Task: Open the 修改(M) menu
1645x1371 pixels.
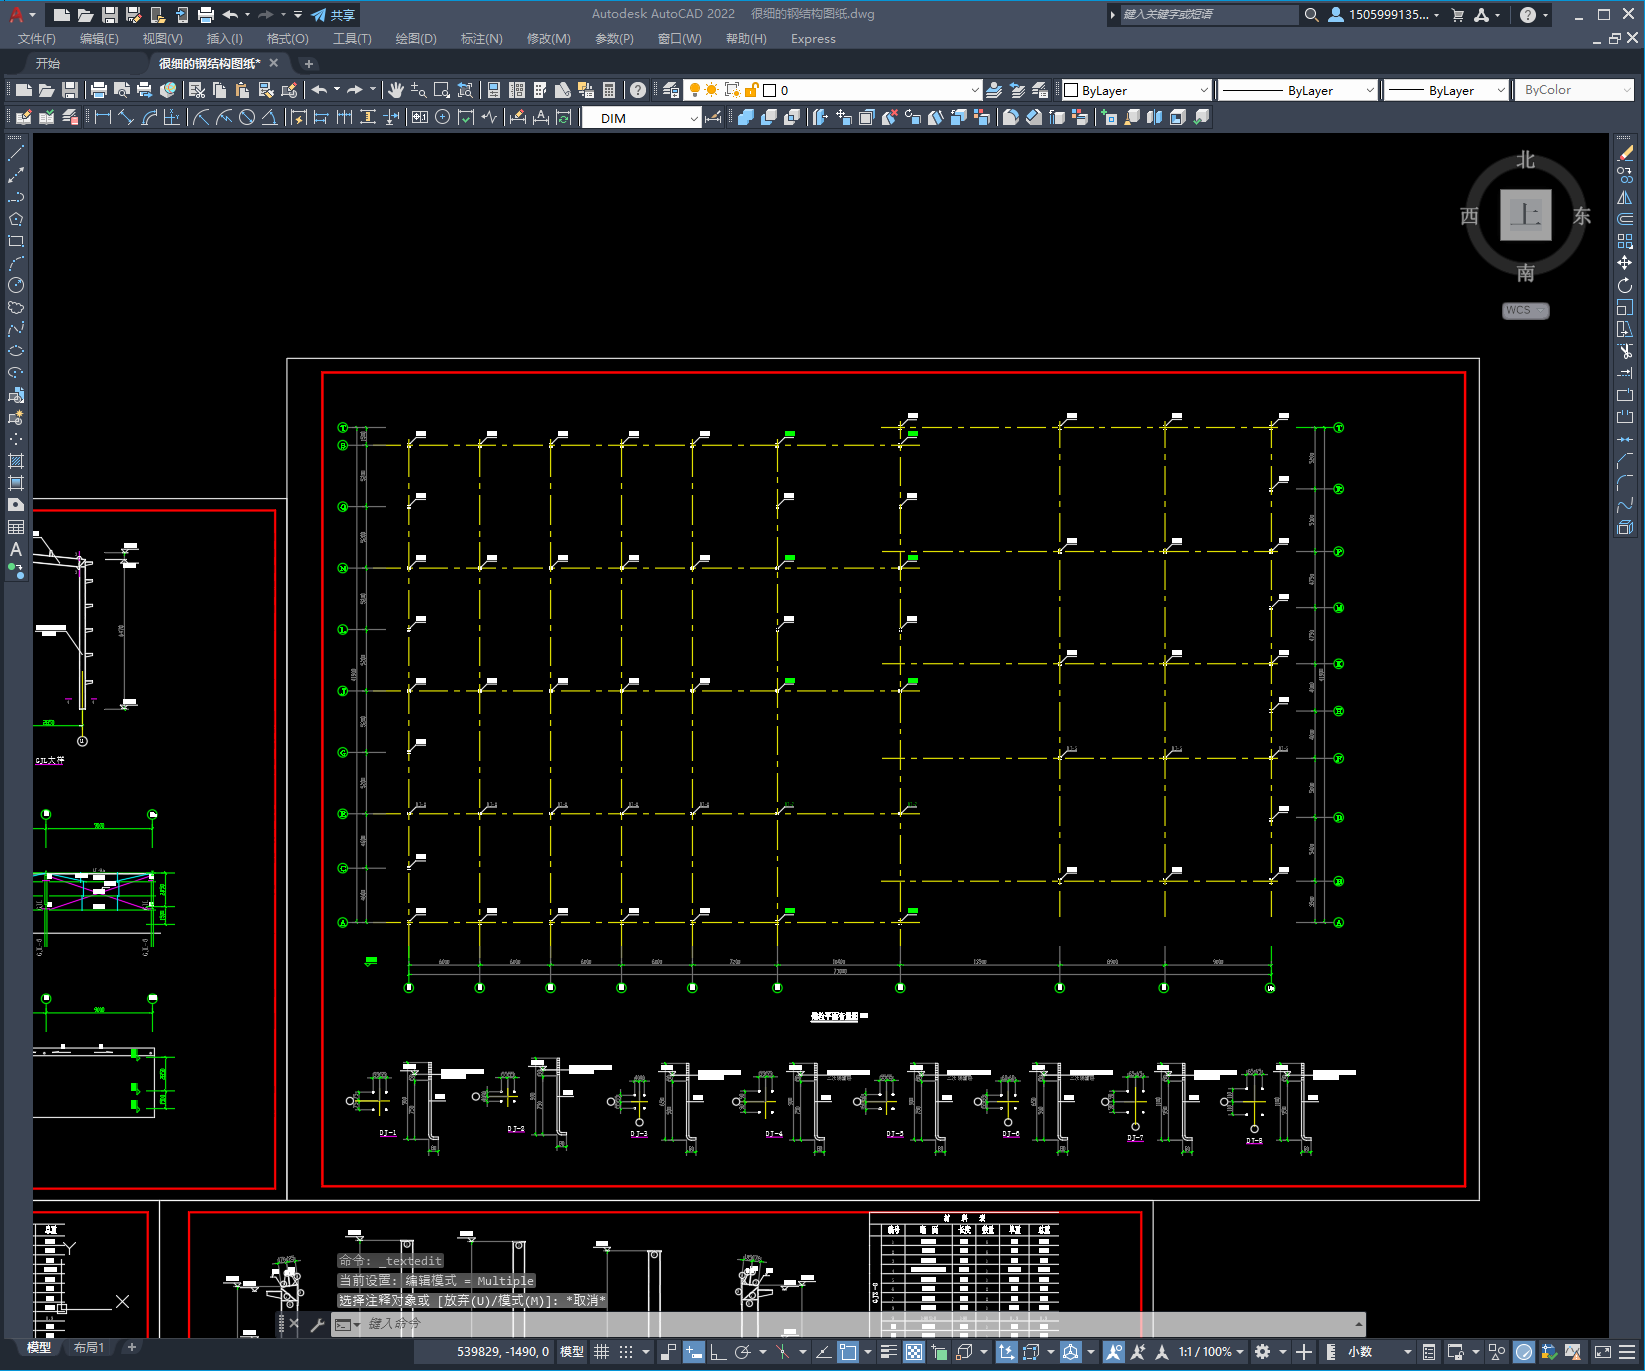Action: [x=548, y=39]
